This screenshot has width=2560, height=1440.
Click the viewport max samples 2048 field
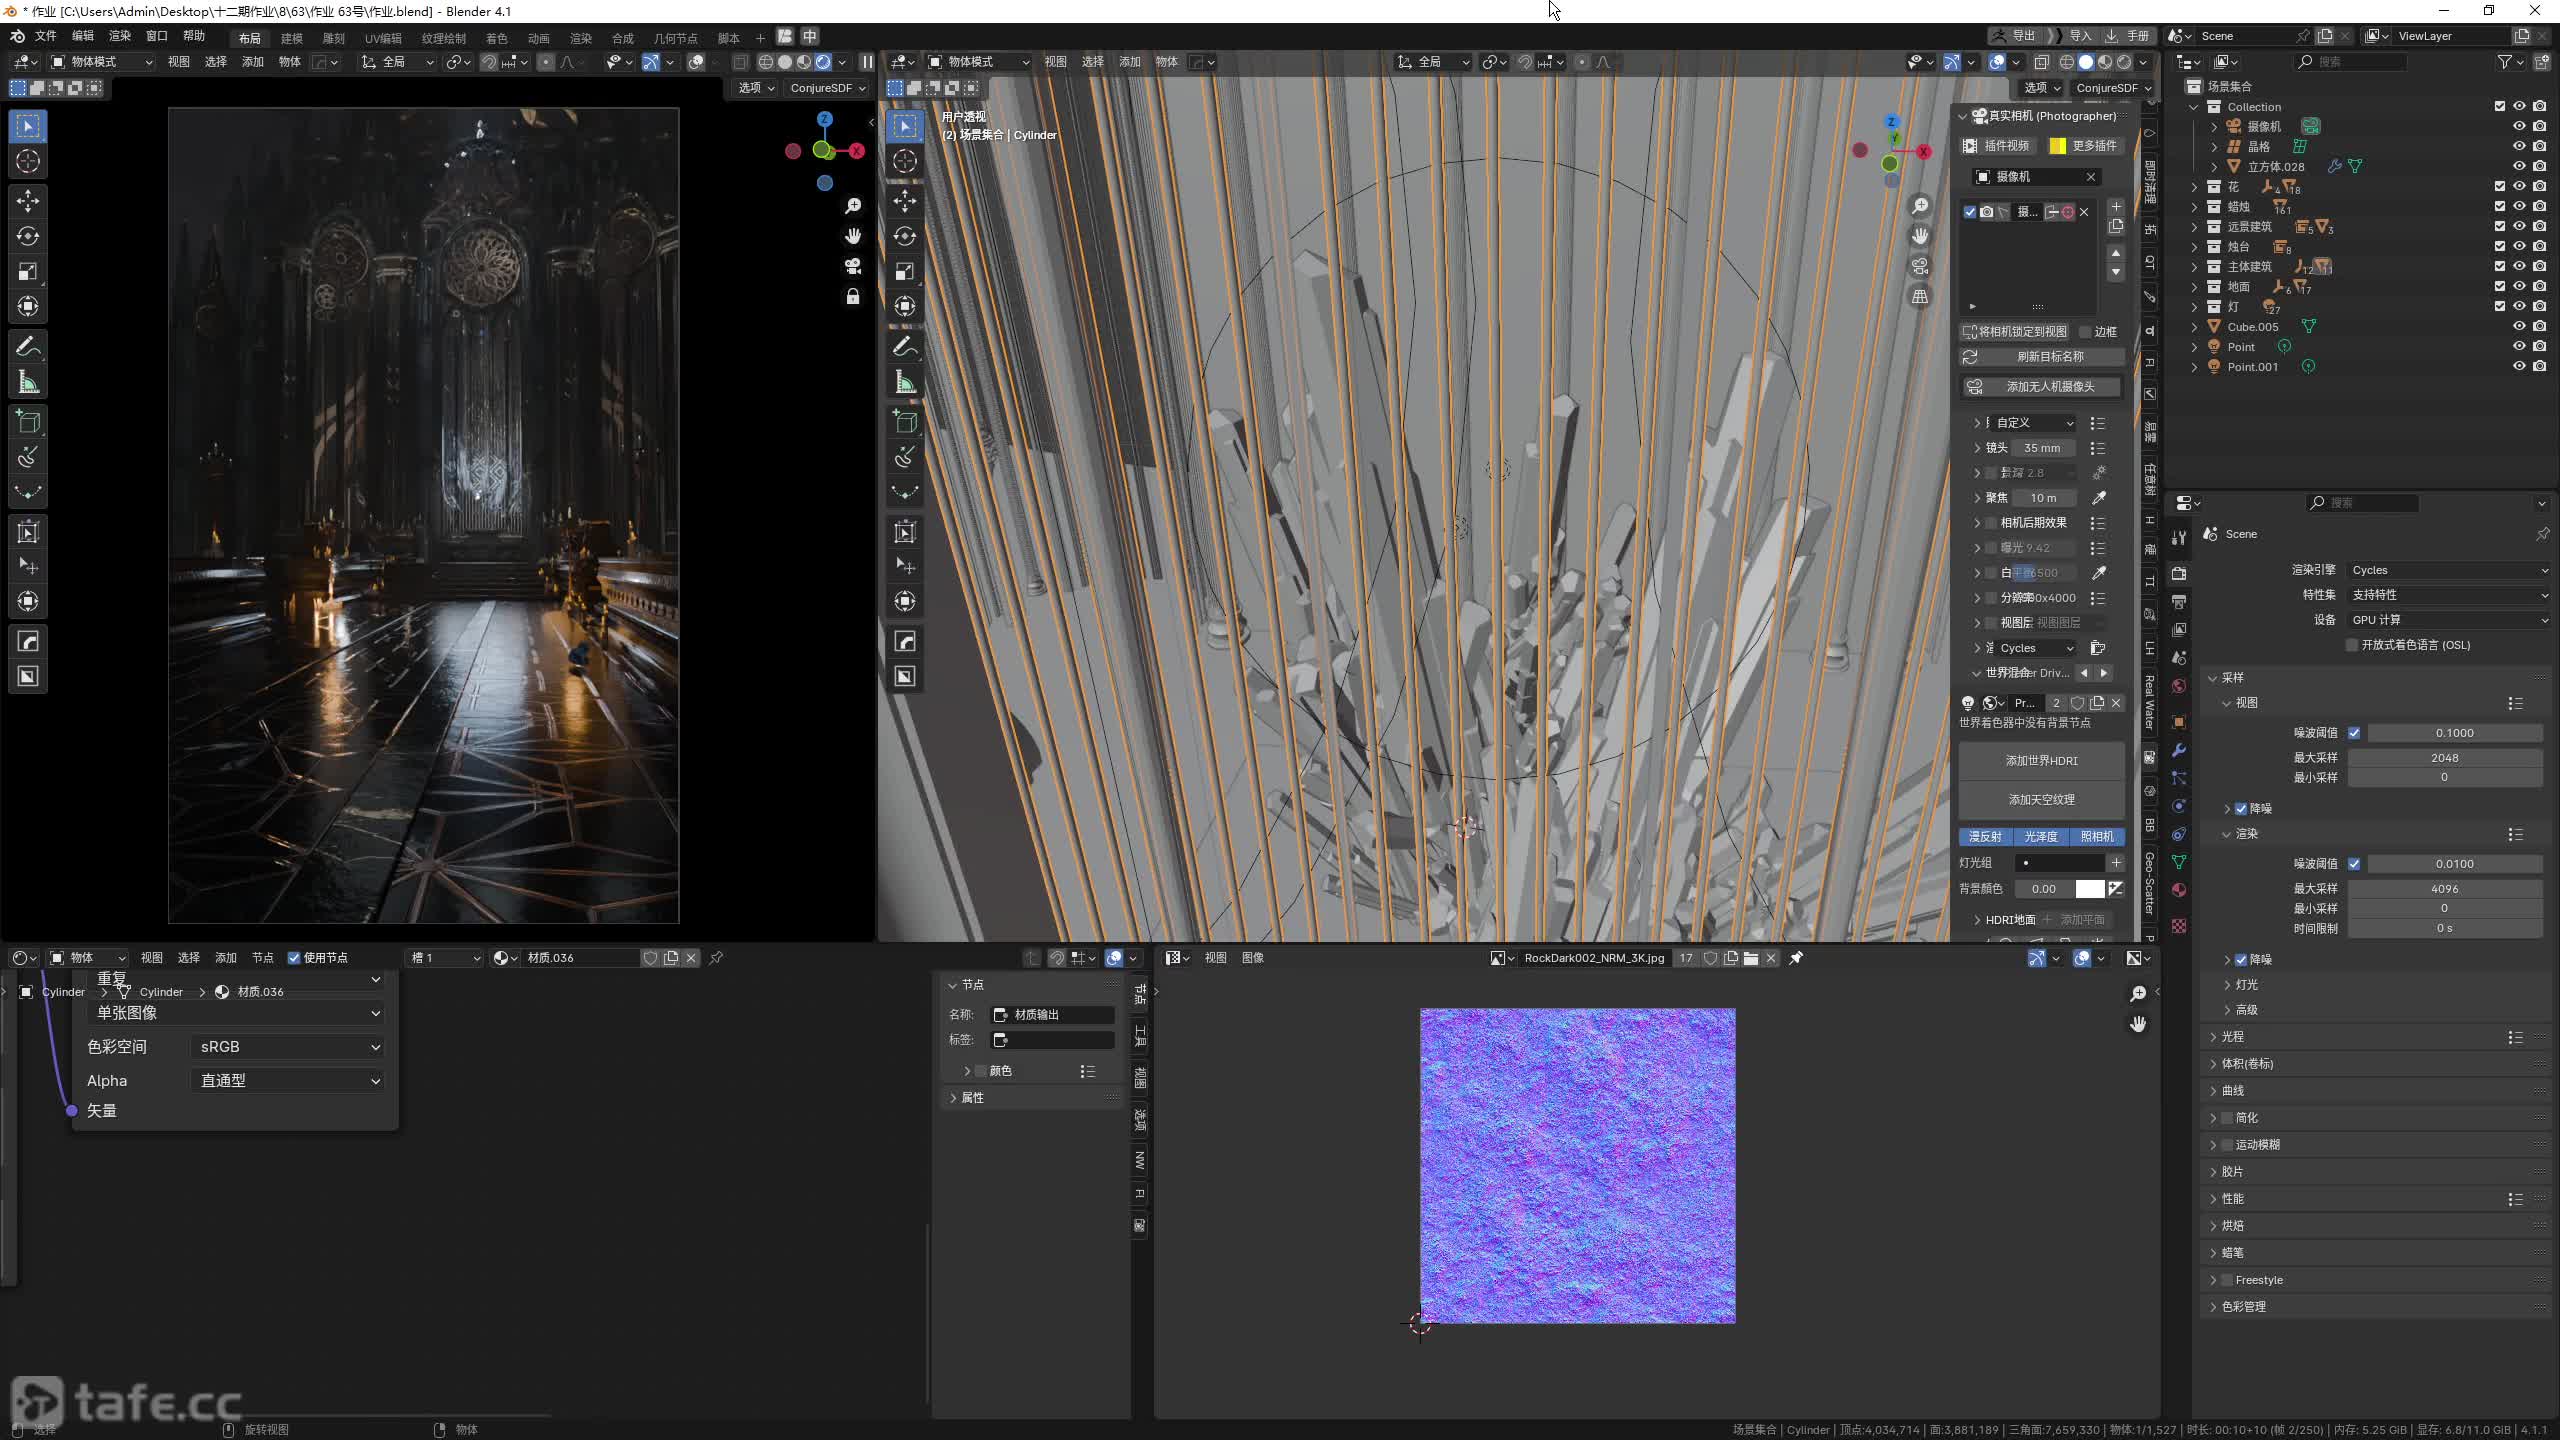pyautogui.click(x=2444, y=758)
